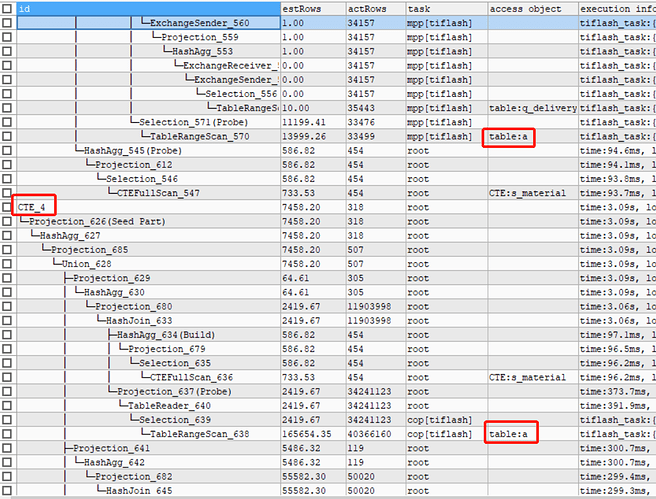Tick the select-all checkbox in the header row

[7, 9]
